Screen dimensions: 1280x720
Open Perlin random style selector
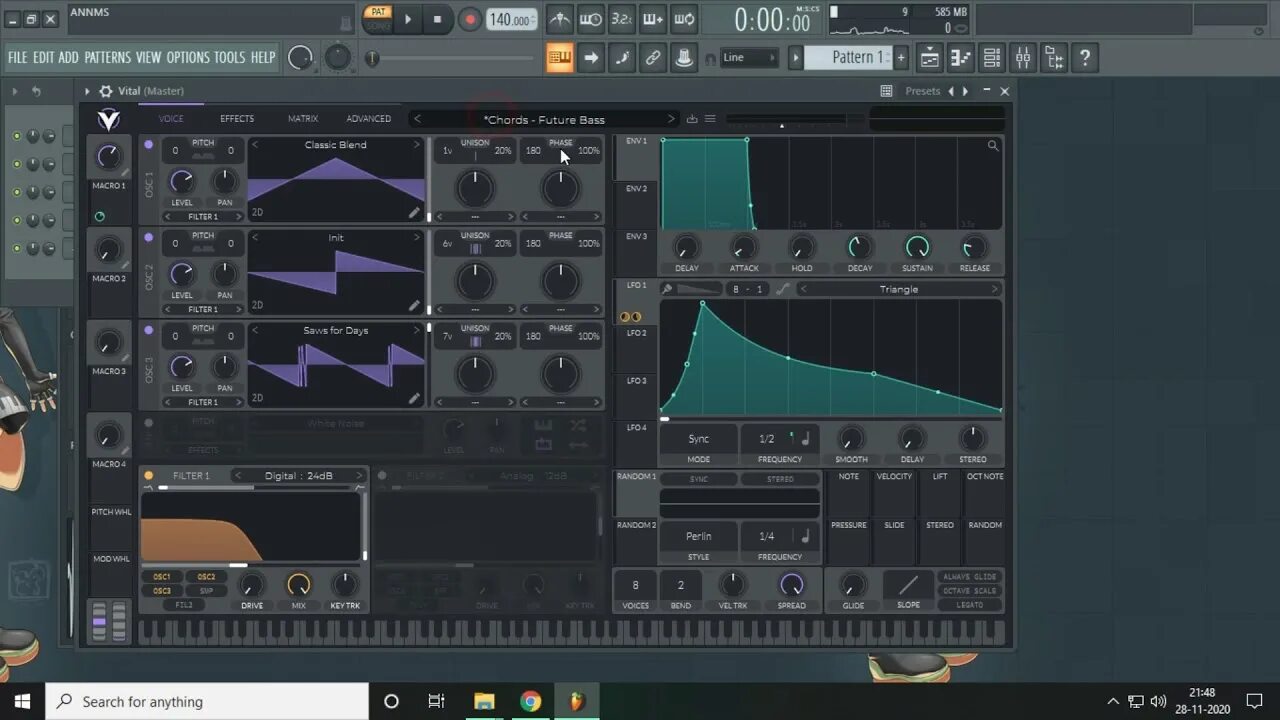tap(698, 536)
